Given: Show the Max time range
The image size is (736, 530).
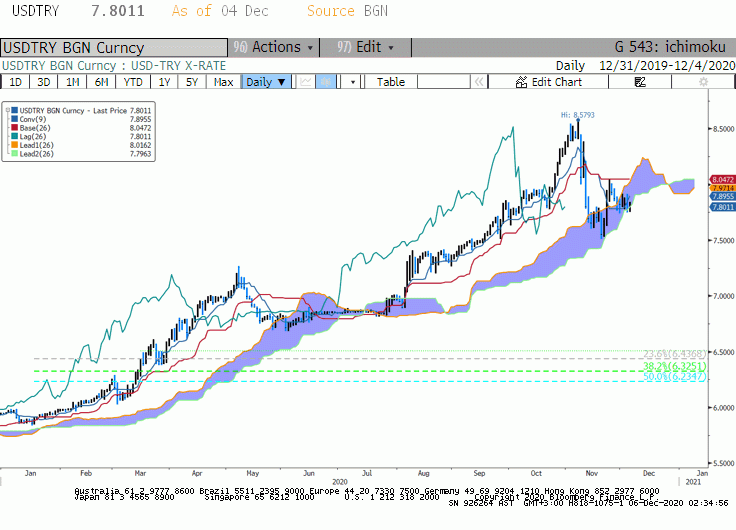Looking at the screenshot, I should click(x=223, y=82).
